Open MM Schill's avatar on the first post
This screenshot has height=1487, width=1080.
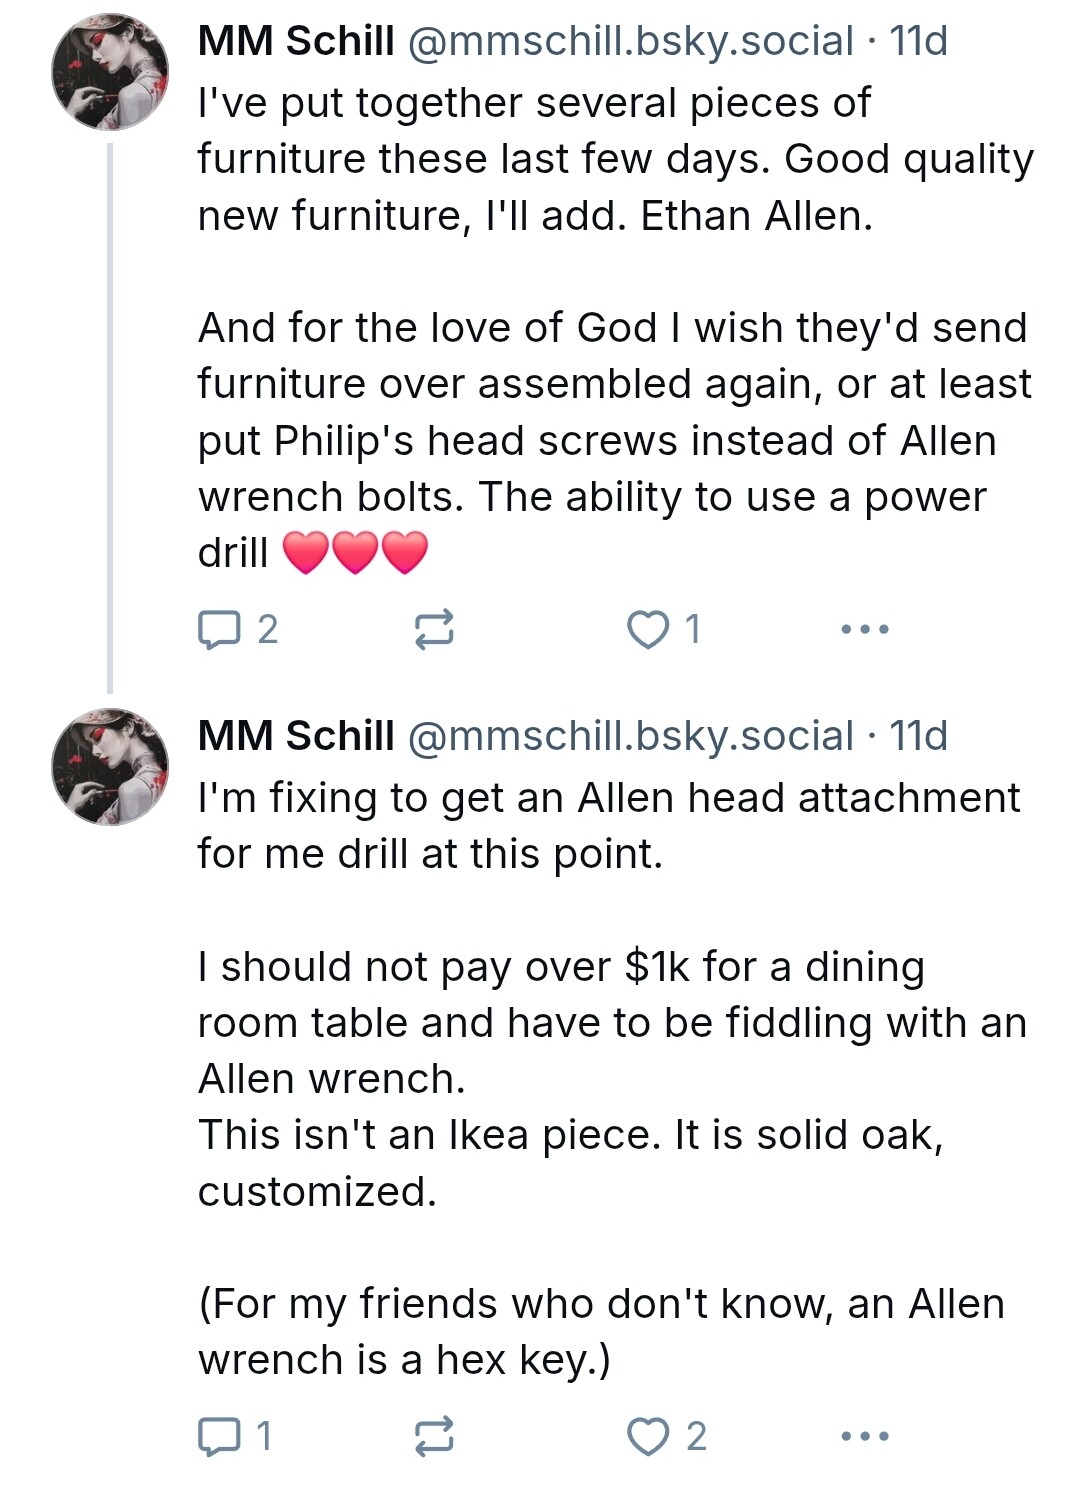[x=110, y=72]
